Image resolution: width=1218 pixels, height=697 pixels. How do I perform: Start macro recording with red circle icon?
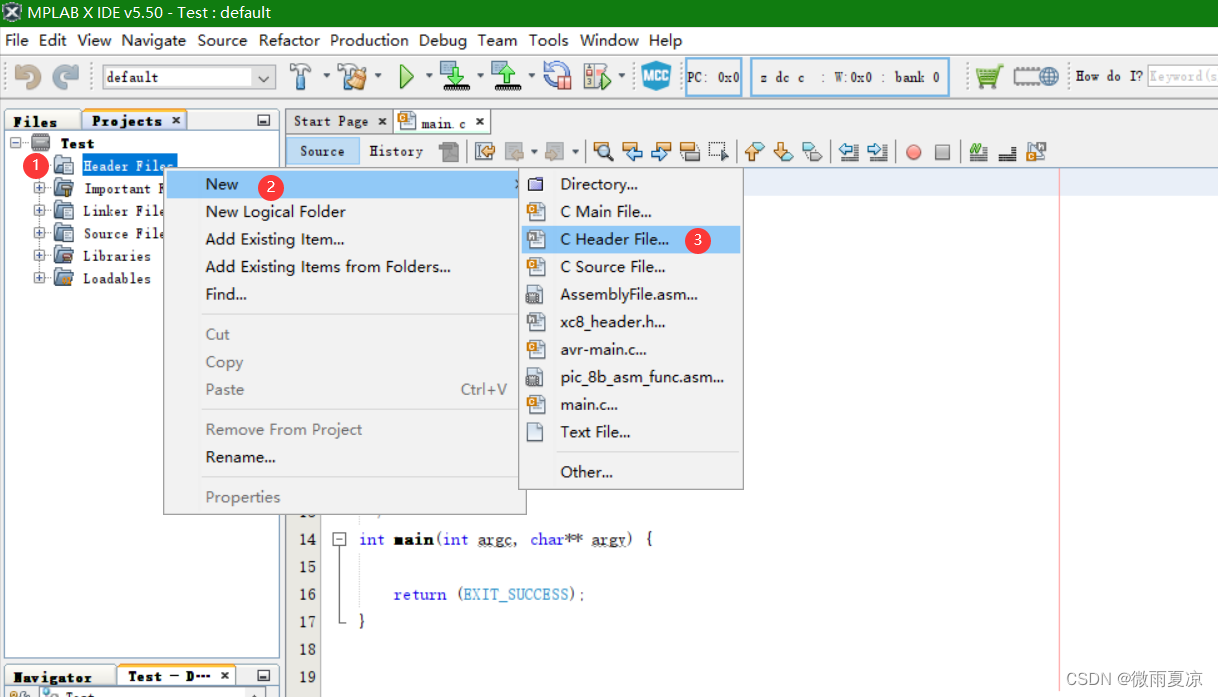coord(913,152)
